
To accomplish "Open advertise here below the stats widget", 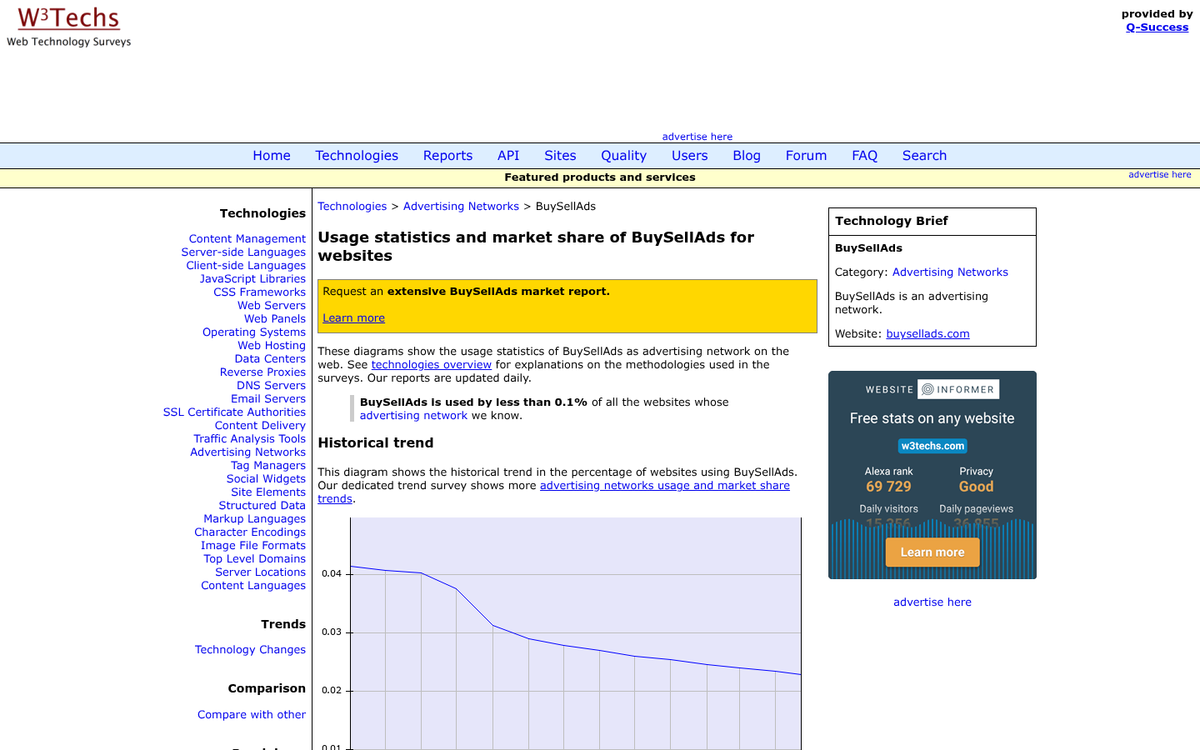I will [x=932, y=601].
